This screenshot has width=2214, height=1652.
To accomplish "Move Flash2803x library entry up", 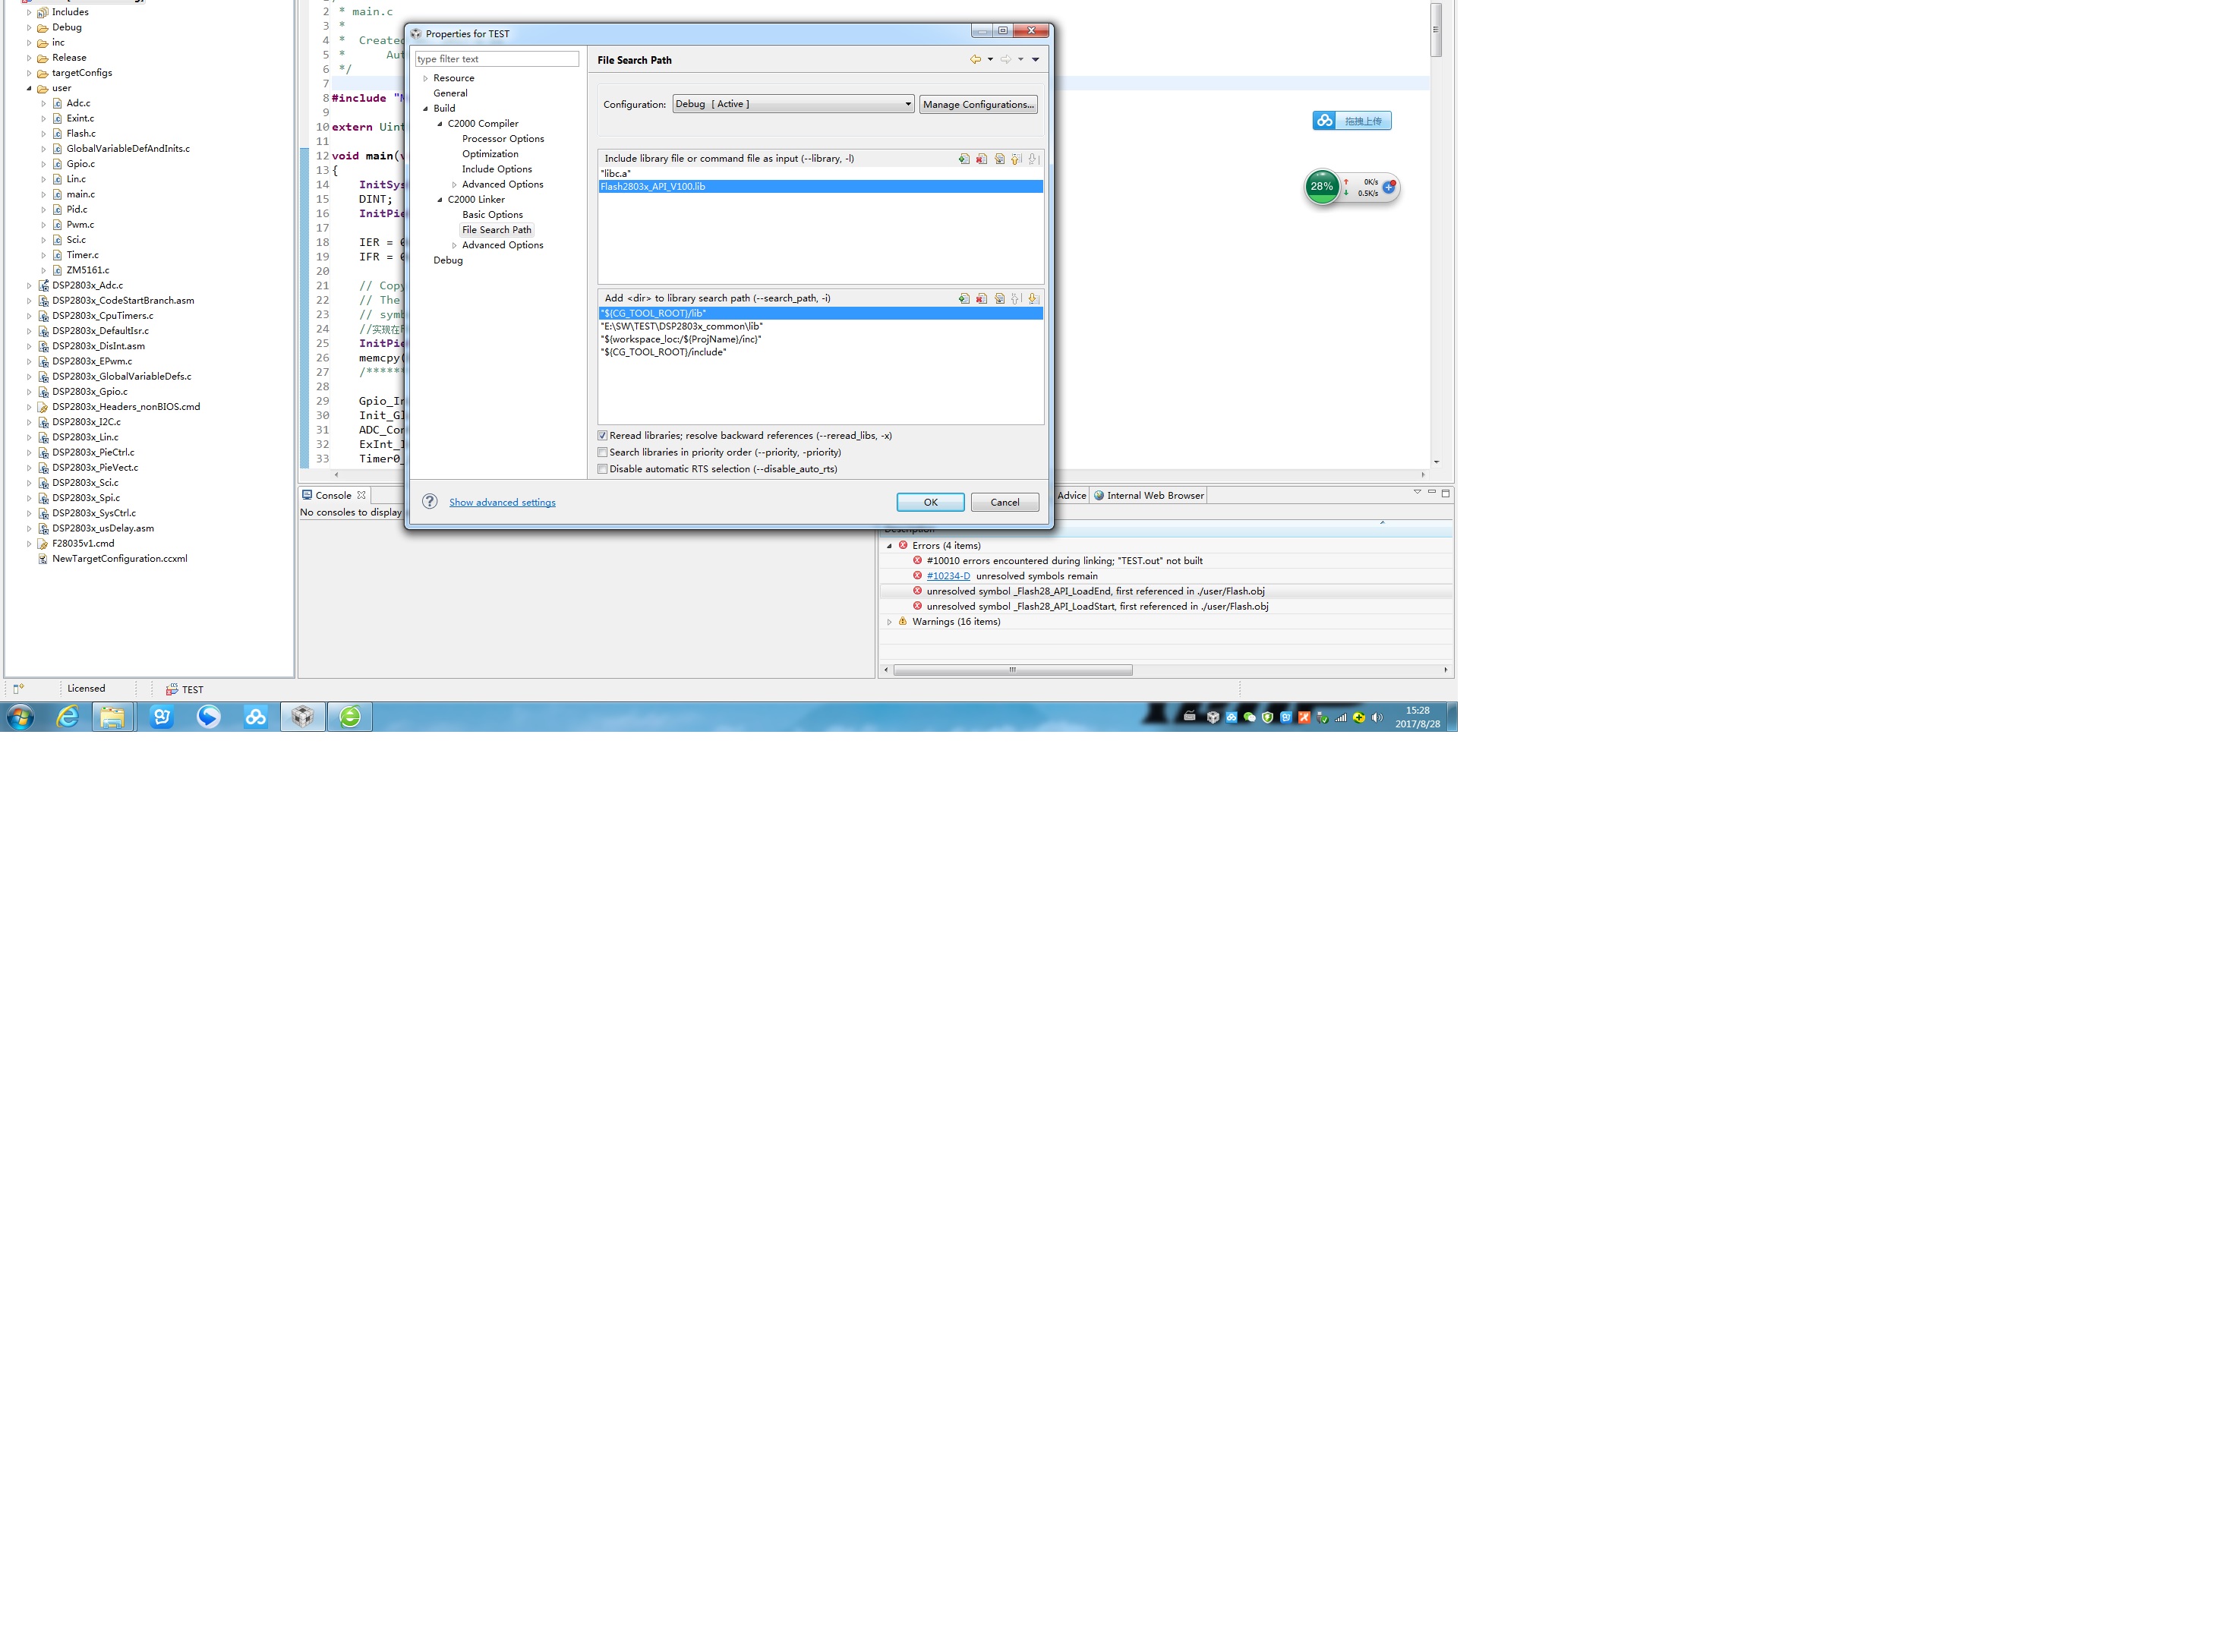I will coord(1015,158).
